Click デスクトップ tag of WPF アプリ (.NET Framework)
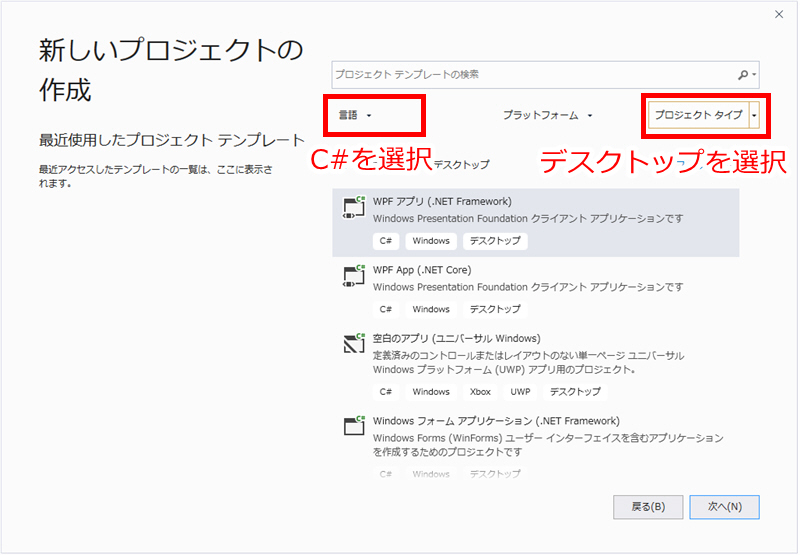This screenshot has width=800, height=555. [x=495, y=241]
